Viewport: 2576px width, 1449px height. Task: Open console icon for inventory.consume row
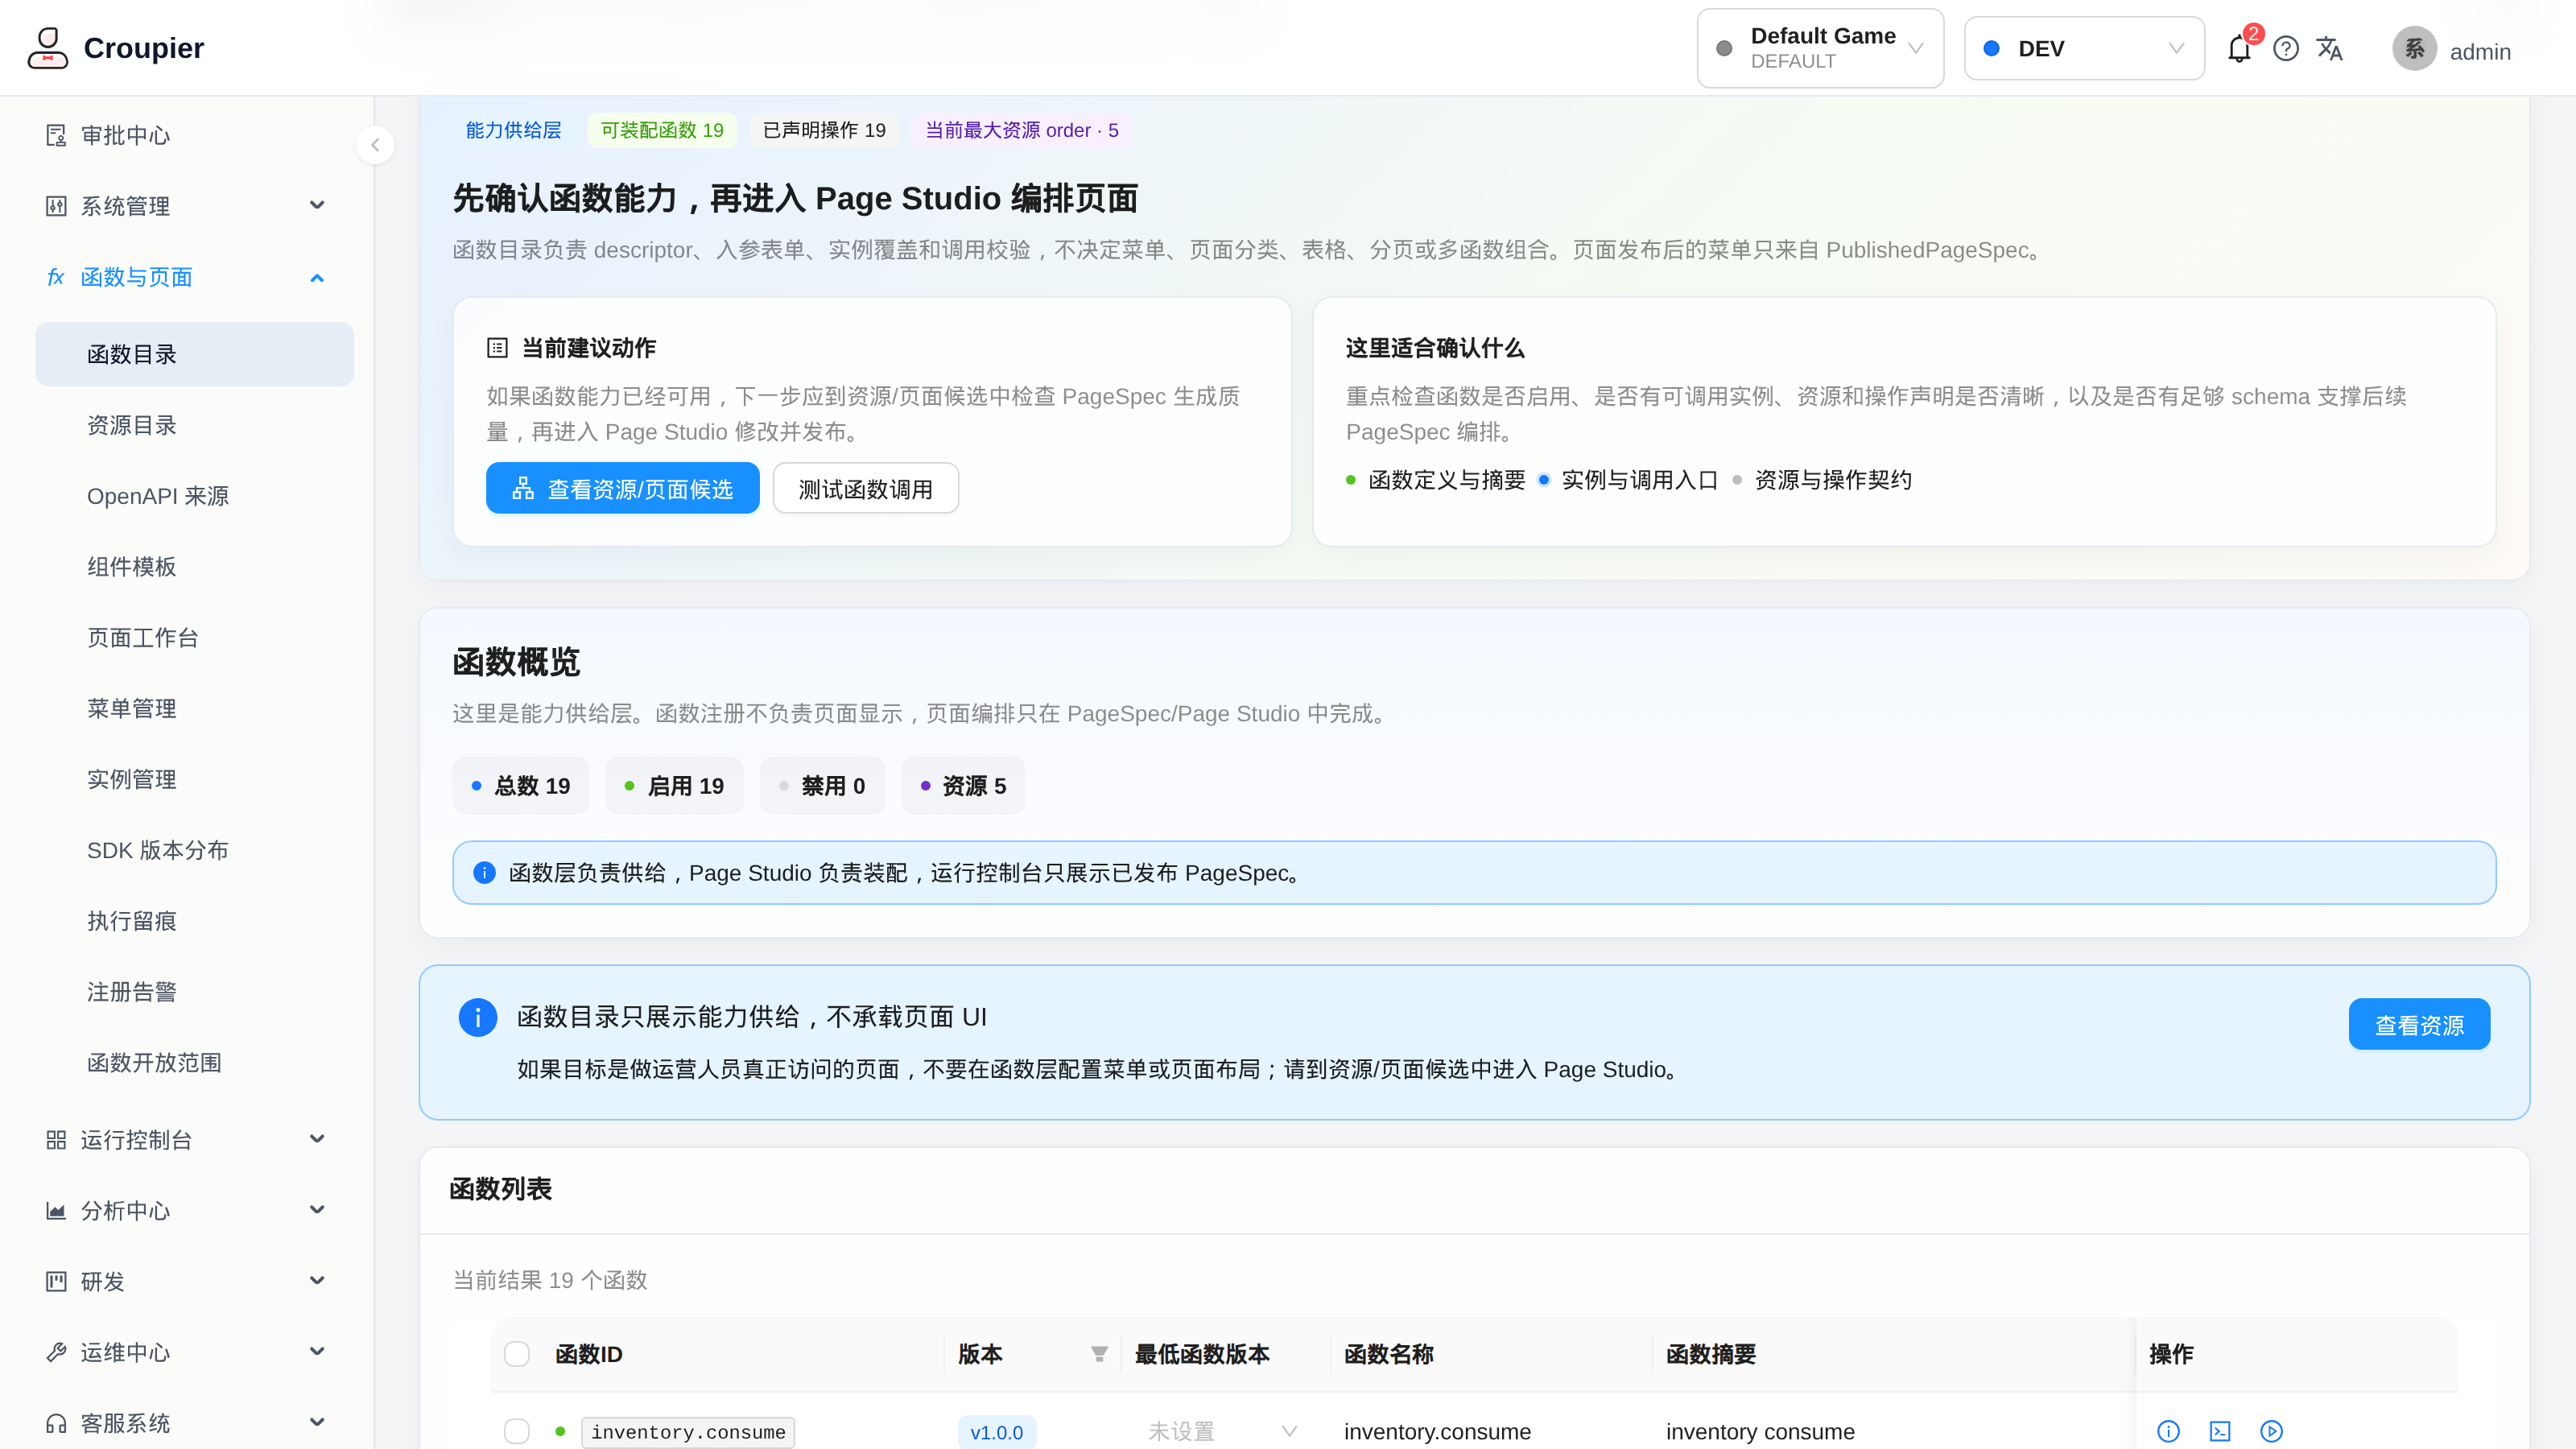coord(2220,1431)
